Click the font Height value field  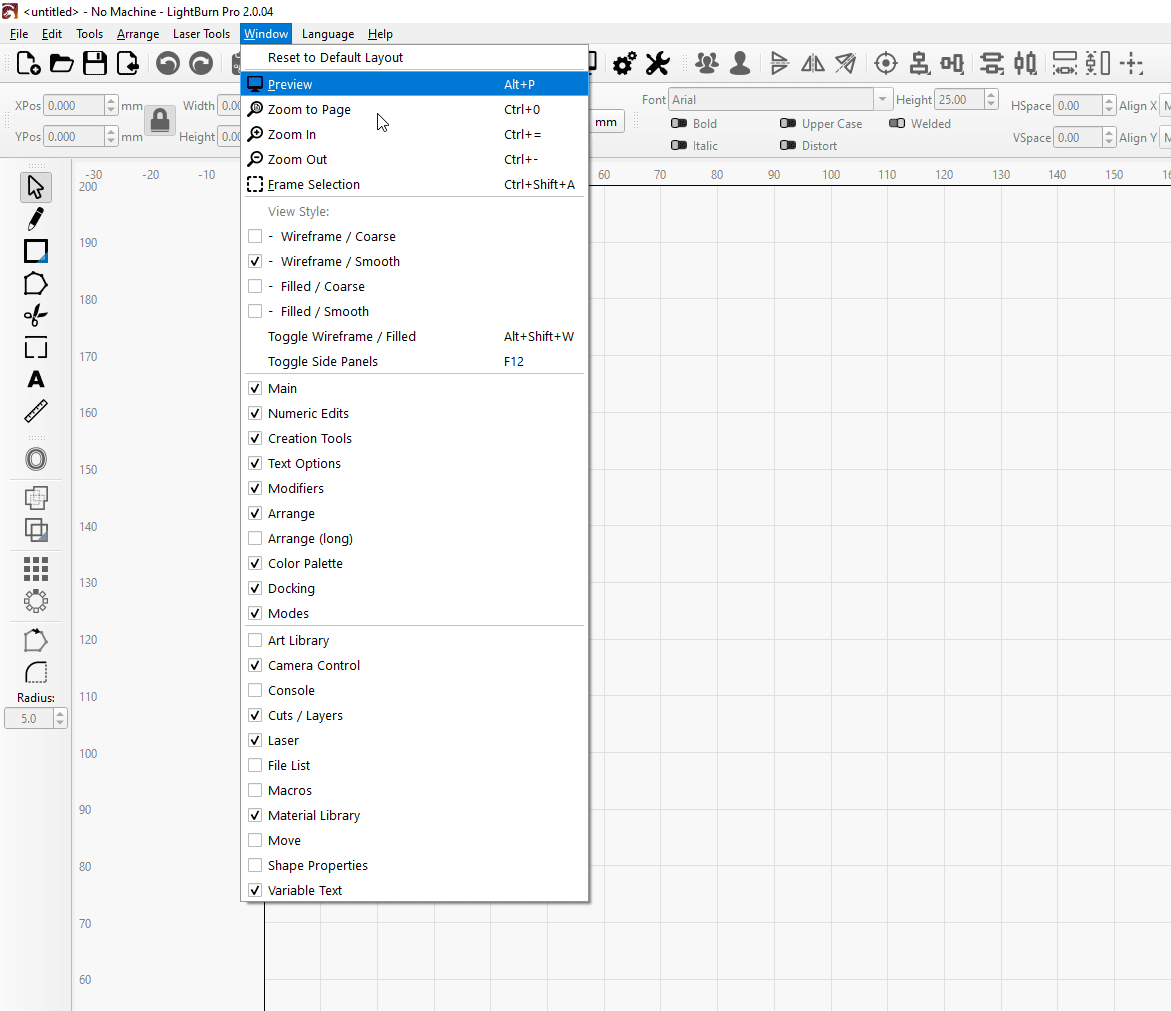960,99
